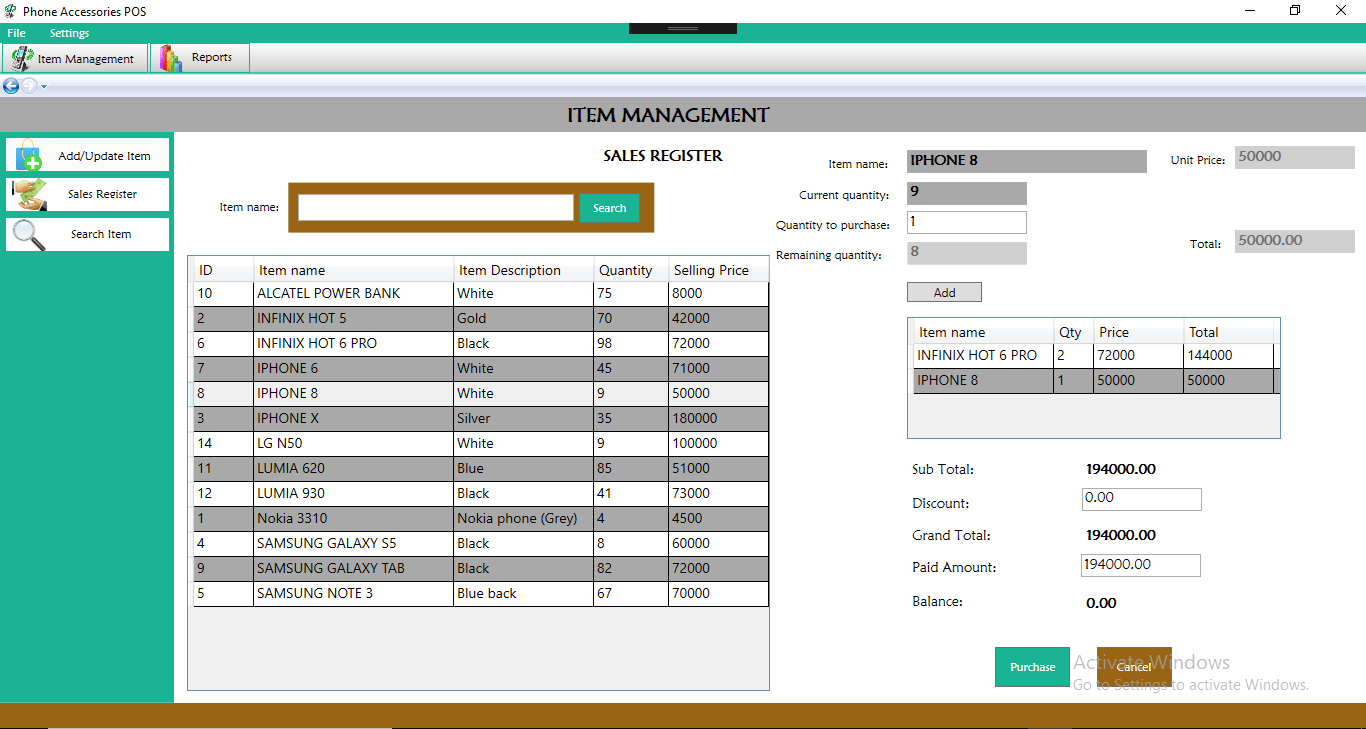Sort by the Item Description column header
1366x729 pixels.
(x=523, y=270)
